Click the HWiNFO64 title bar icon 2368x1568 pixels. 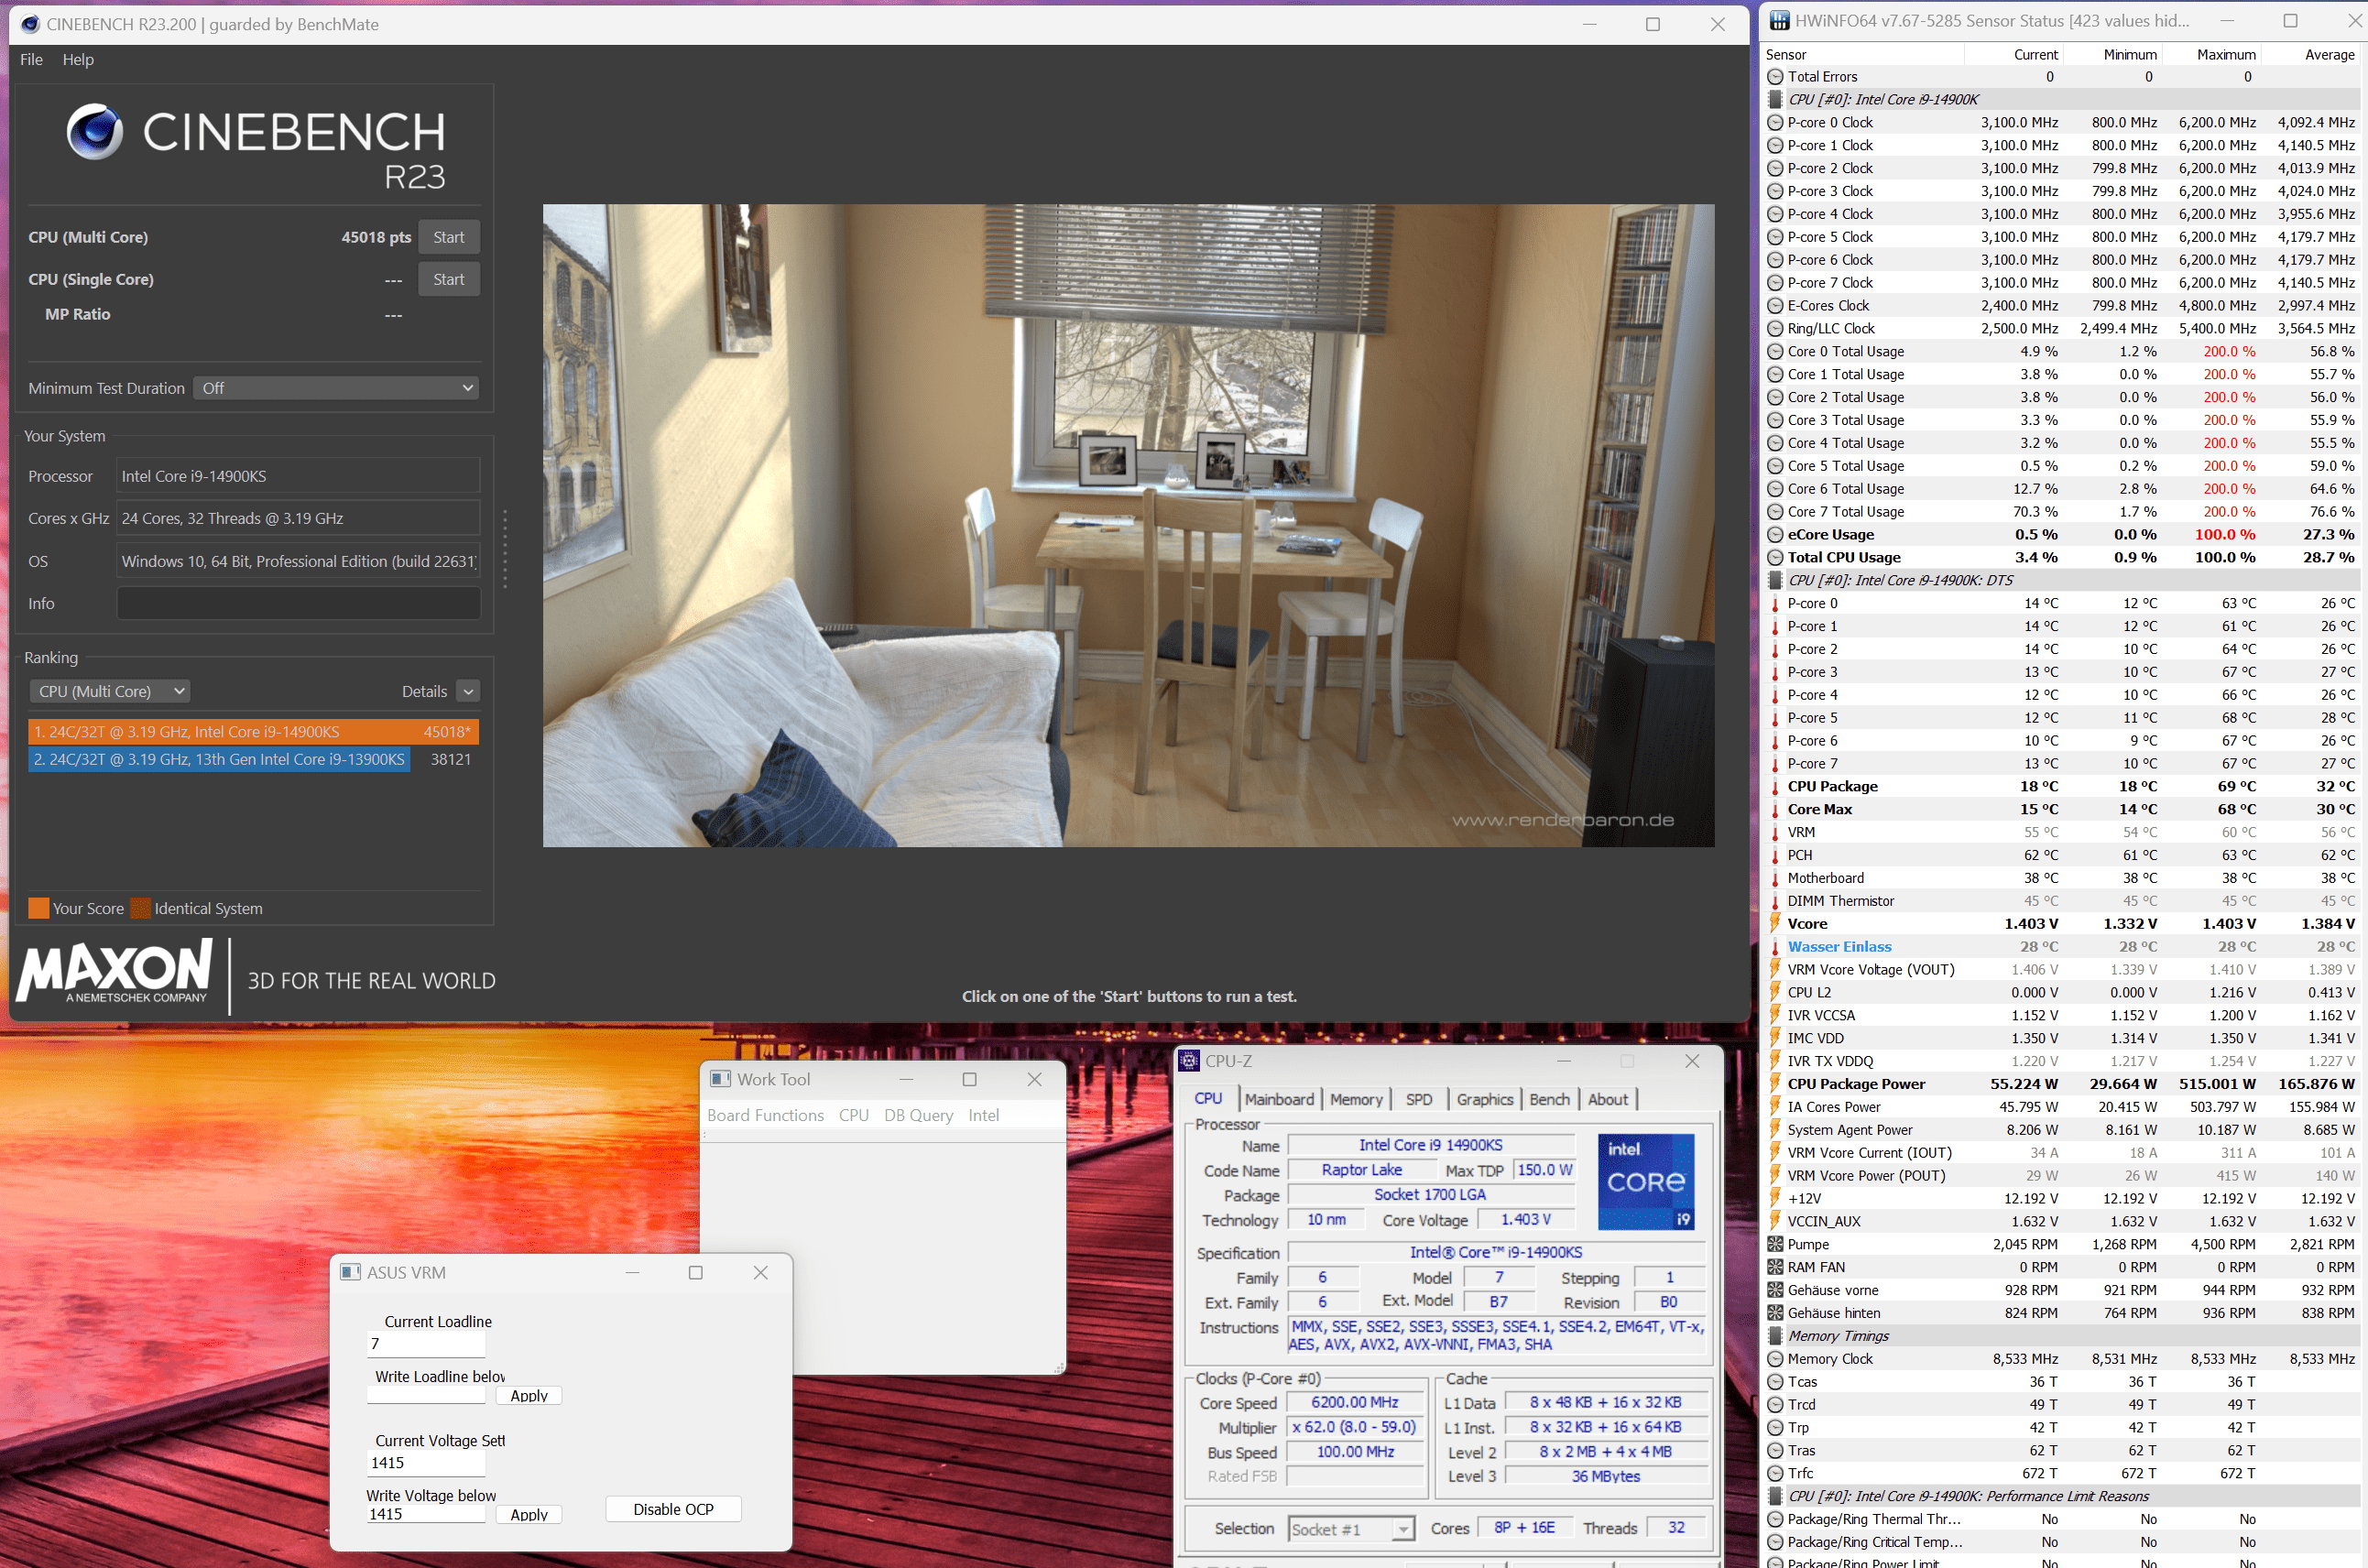(x=1779, y=21)
